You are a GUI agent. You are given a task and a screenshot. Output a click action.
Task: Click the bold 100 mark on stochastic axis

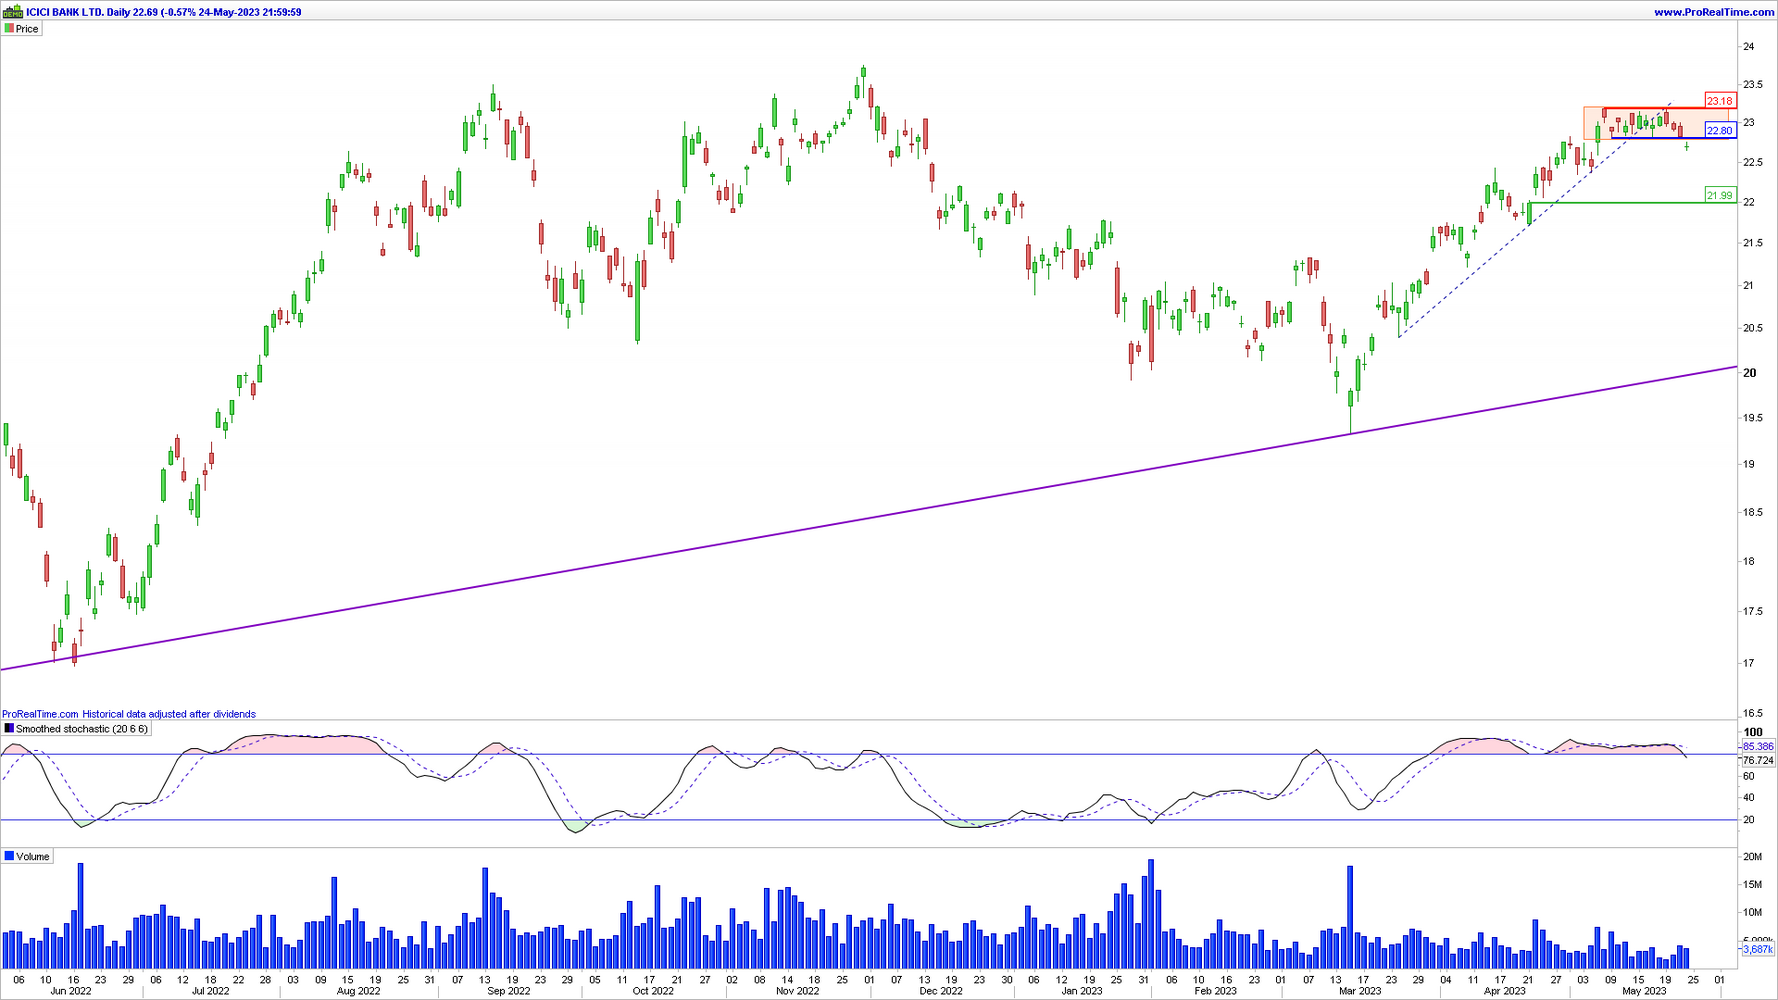[x=1753, y=732]
